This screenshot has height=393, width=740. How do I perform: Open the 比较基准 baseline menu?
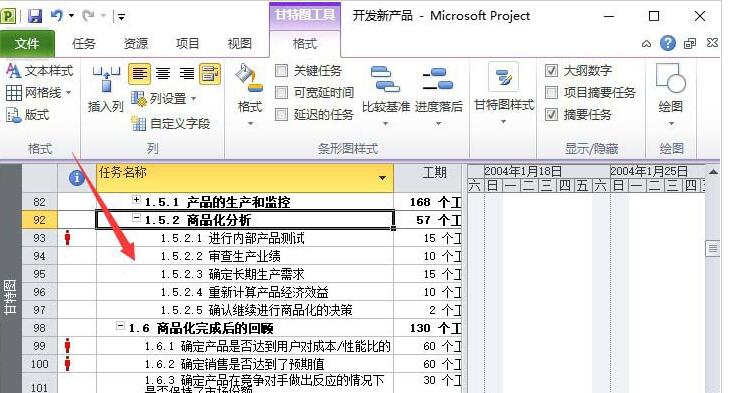(386, 95)
